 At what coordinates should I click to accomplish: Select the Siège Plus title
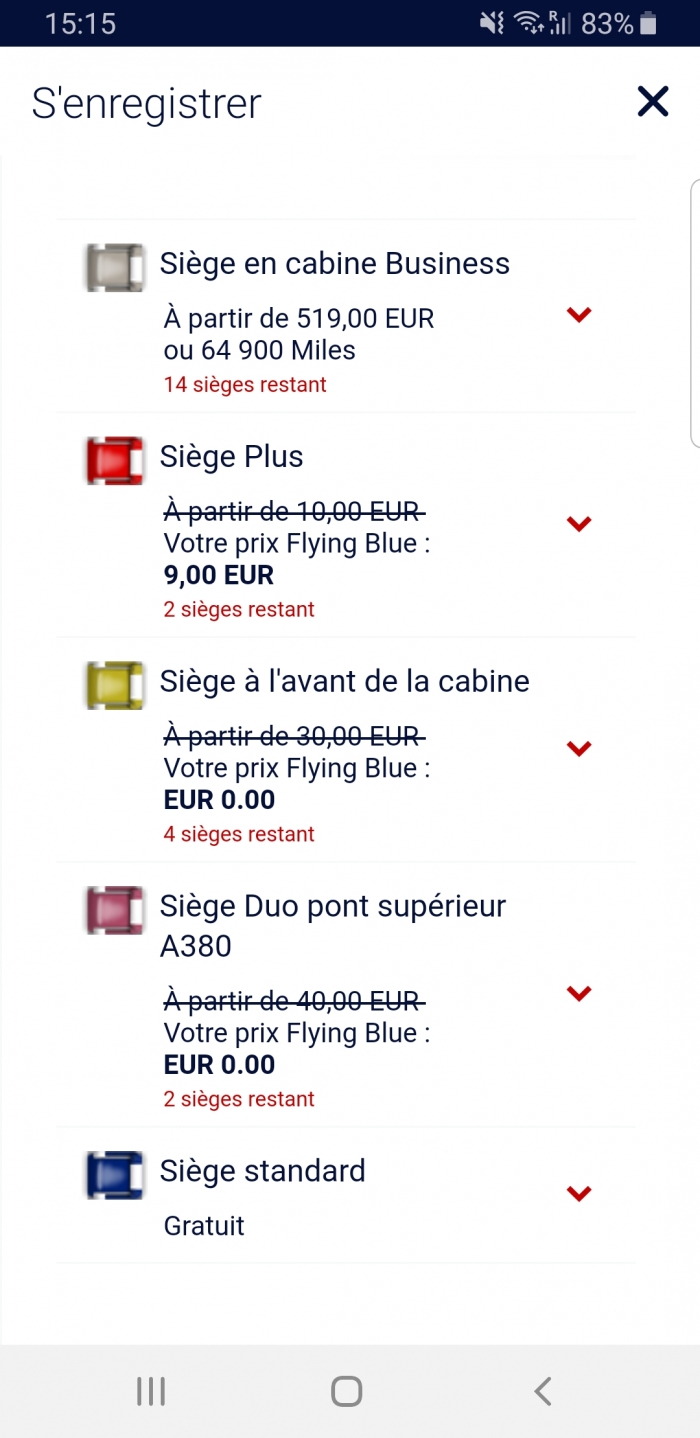coord(232,457)
